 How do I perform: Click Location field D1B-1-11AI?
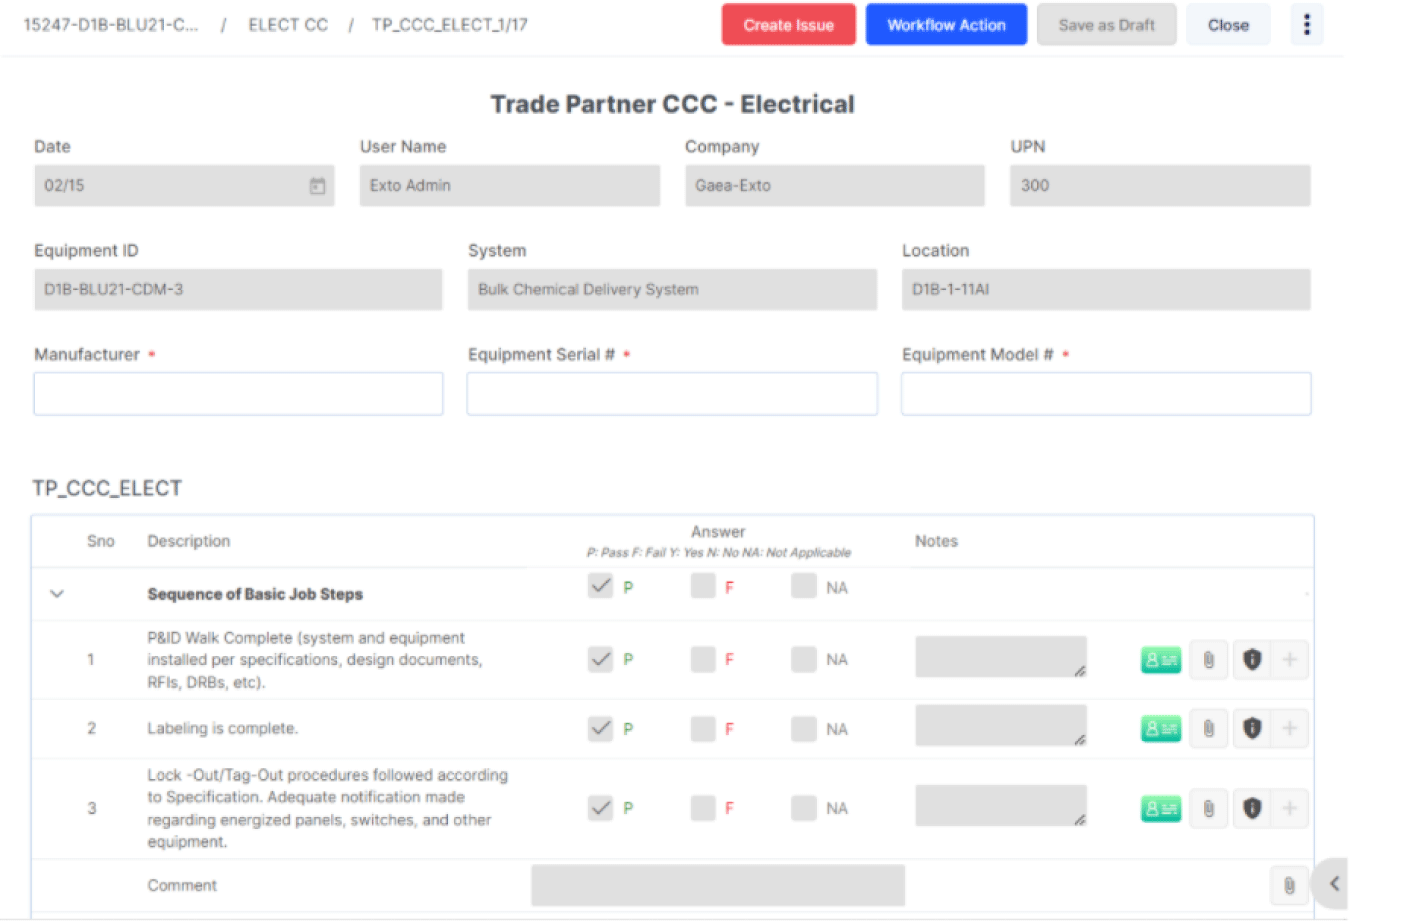(1106, 290)
